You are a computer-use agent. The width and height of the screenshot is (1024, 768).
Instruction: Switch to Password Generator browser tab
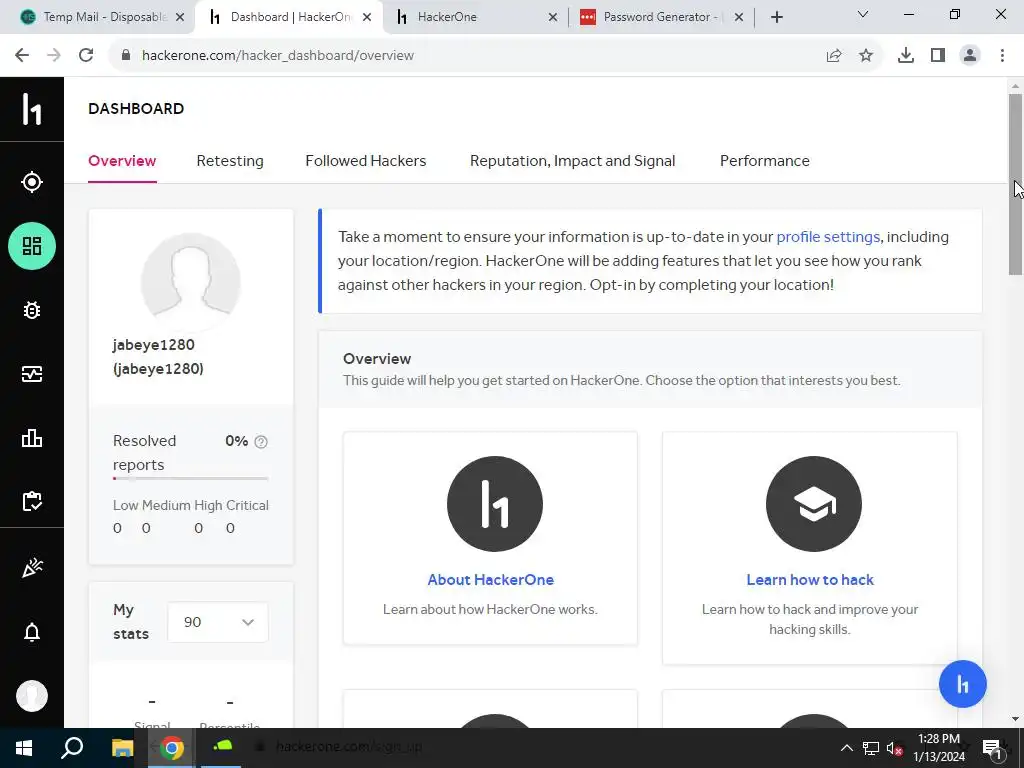tap(661, 17)
